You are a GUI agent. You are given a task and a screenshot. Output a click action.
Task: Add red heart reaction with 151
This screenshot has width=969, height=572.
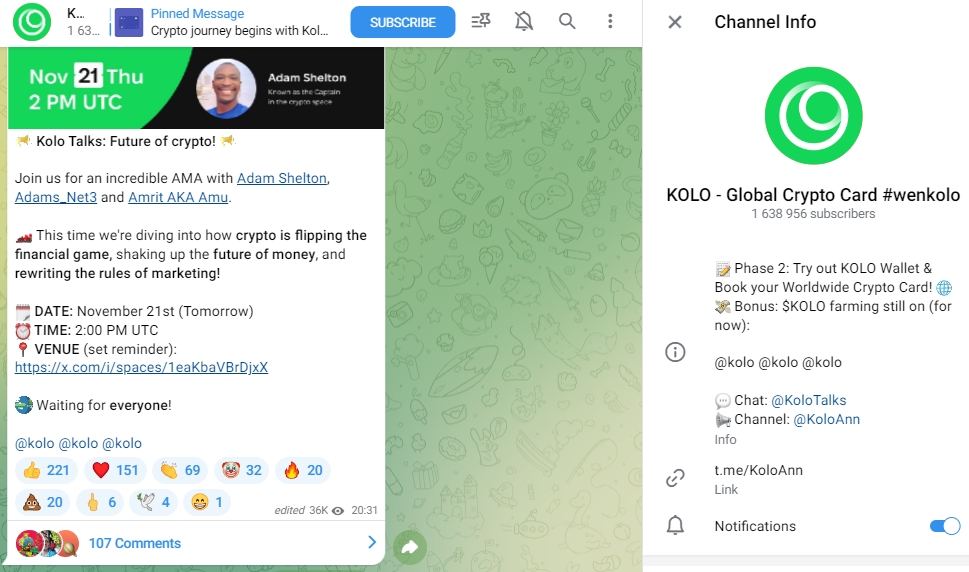[x=115, y=471]
